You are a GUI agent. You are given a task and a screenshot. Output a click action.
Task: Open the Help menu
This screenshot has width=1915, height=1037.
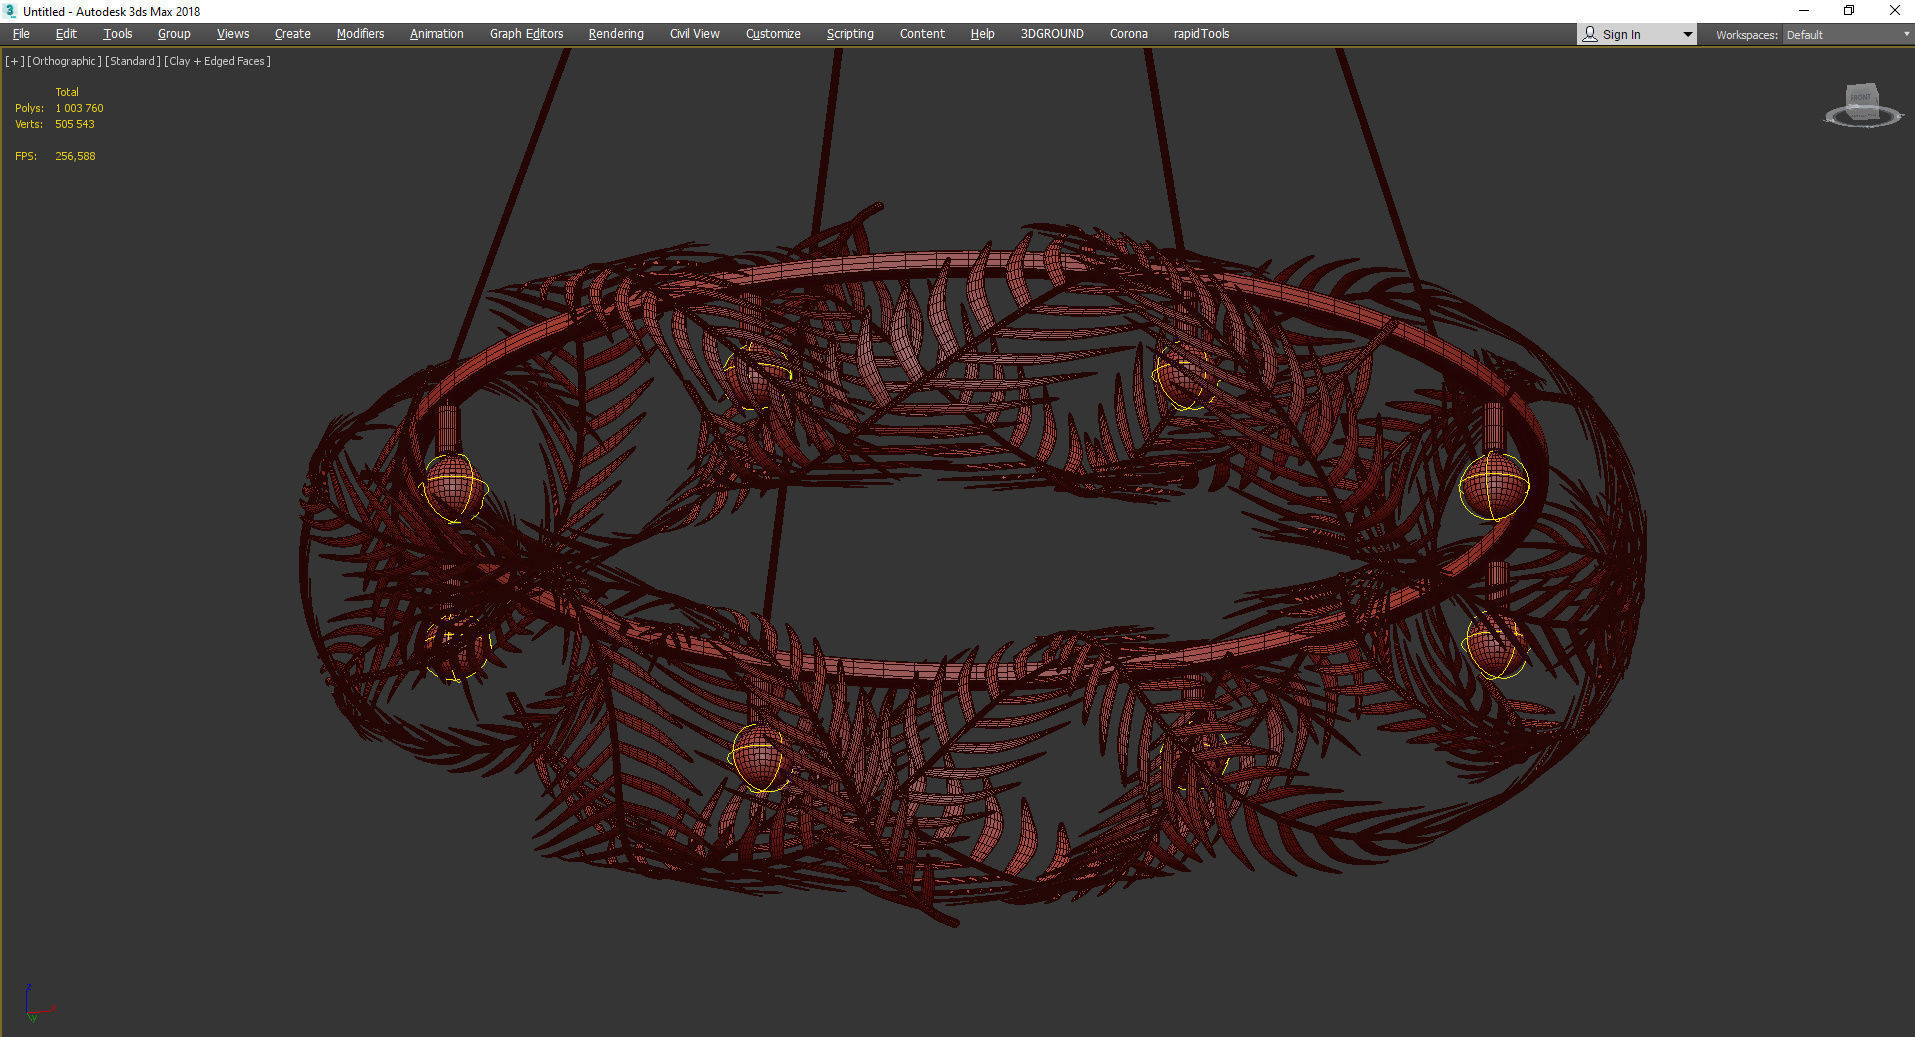(983, 34)
